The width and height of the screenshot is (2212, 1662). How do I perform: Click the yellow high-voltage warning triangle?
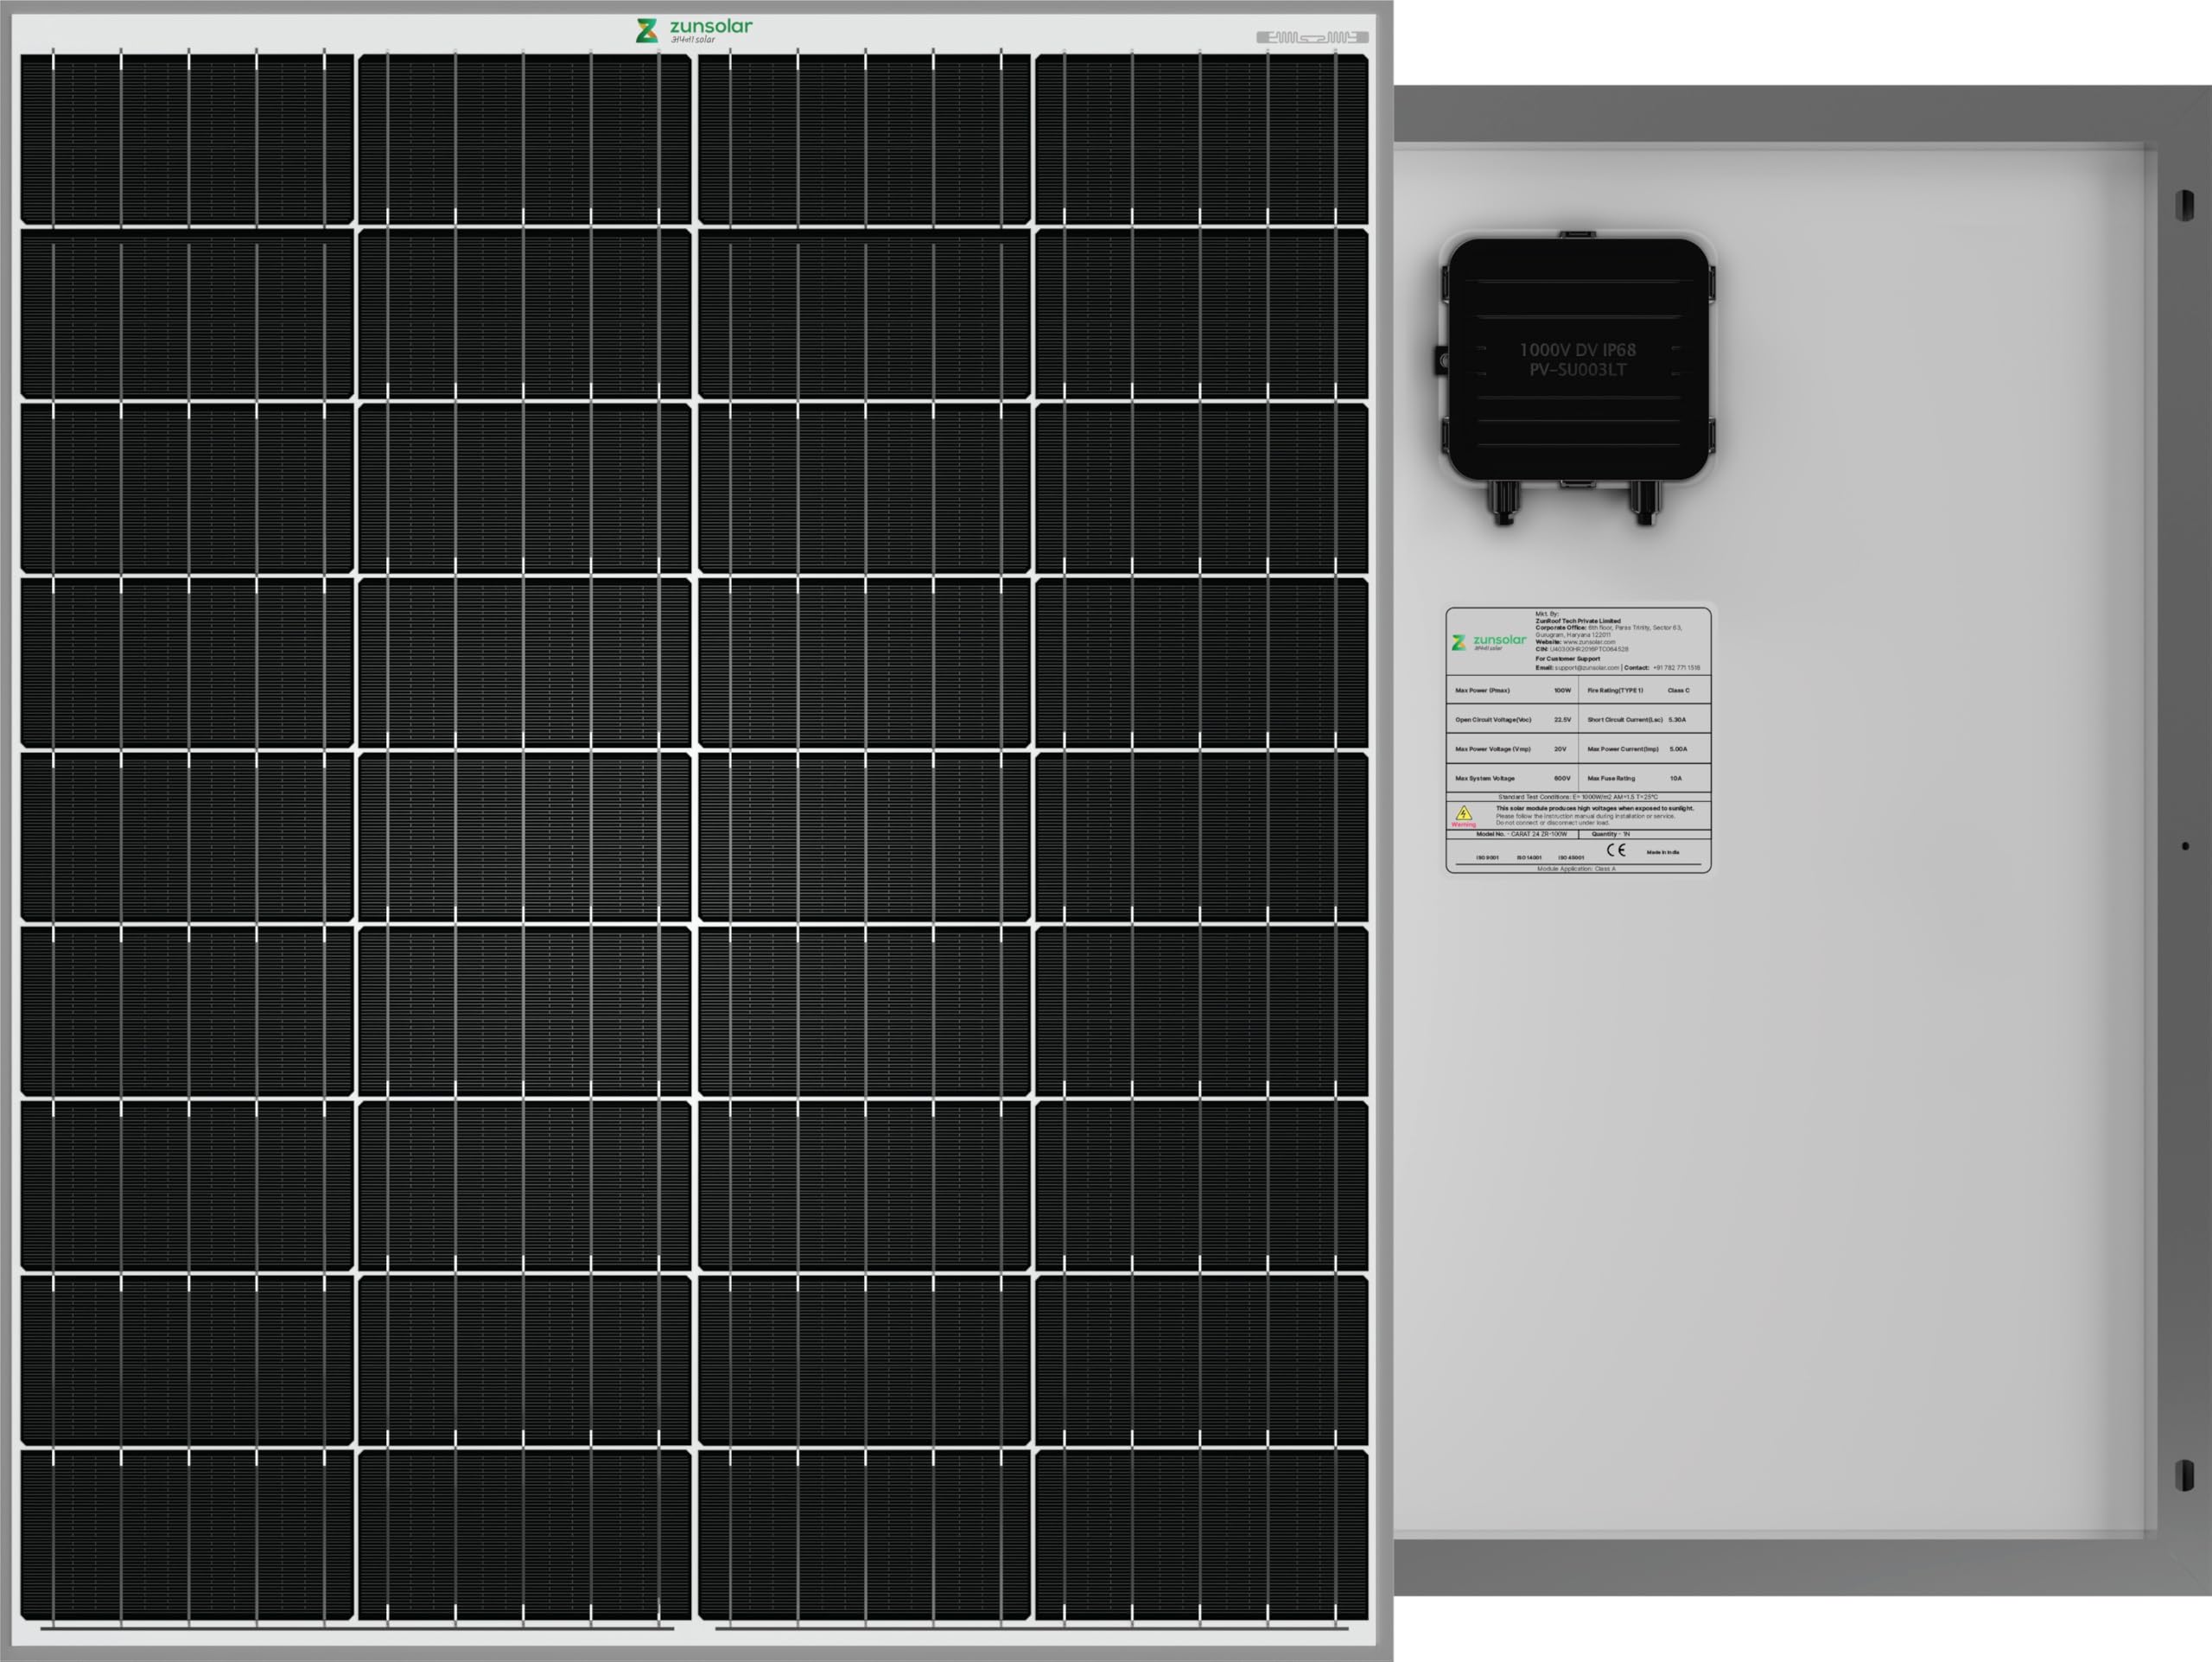pyautogui.click(x=1464, y=813)
